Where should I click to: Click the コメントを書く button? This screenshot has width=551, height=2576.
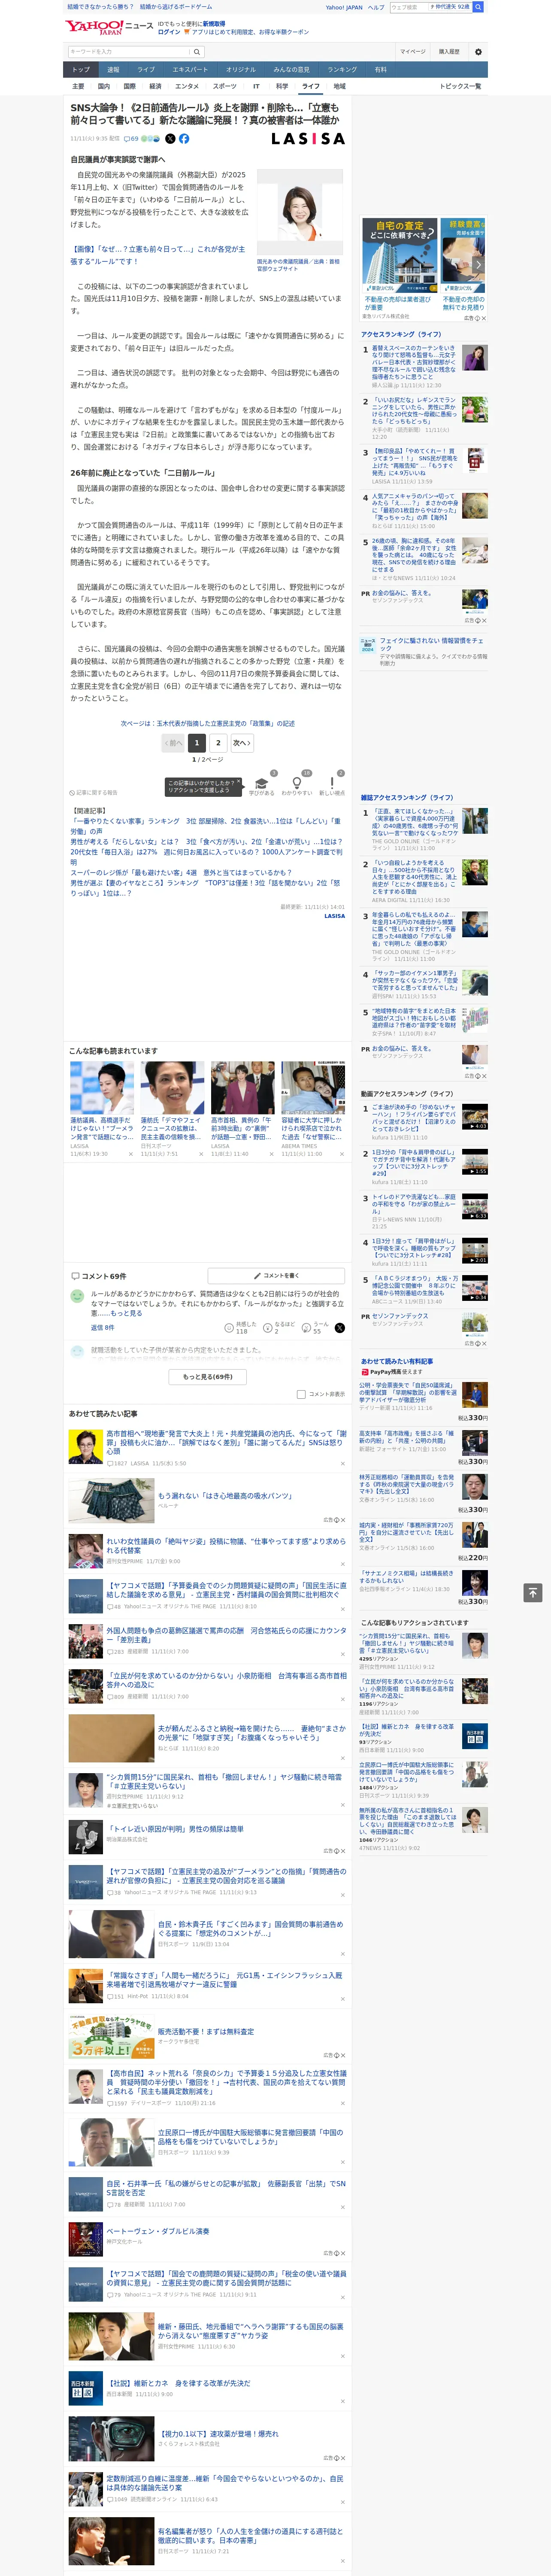coord(276,1276)
